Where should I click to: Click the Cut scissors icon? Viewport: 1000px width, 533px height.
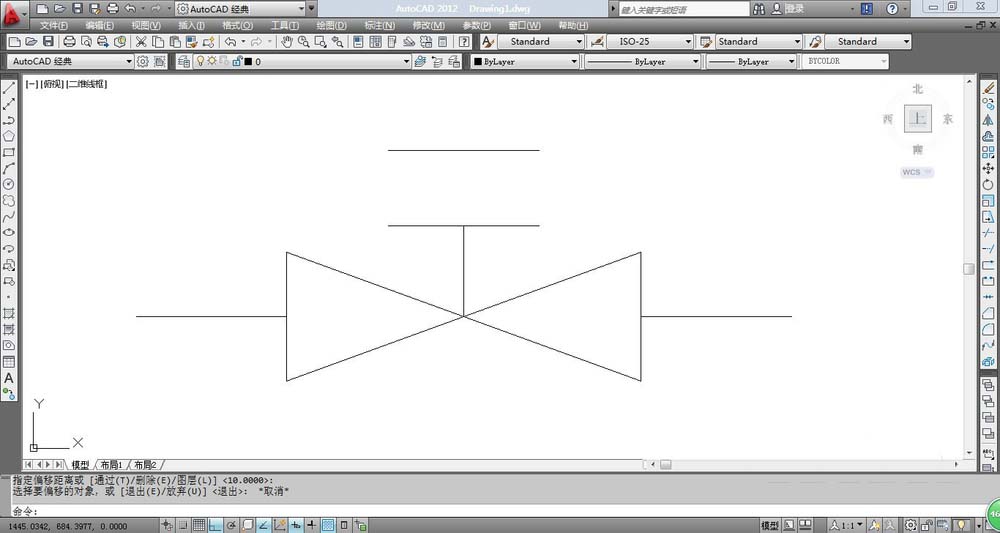click(x=141, y=41)
